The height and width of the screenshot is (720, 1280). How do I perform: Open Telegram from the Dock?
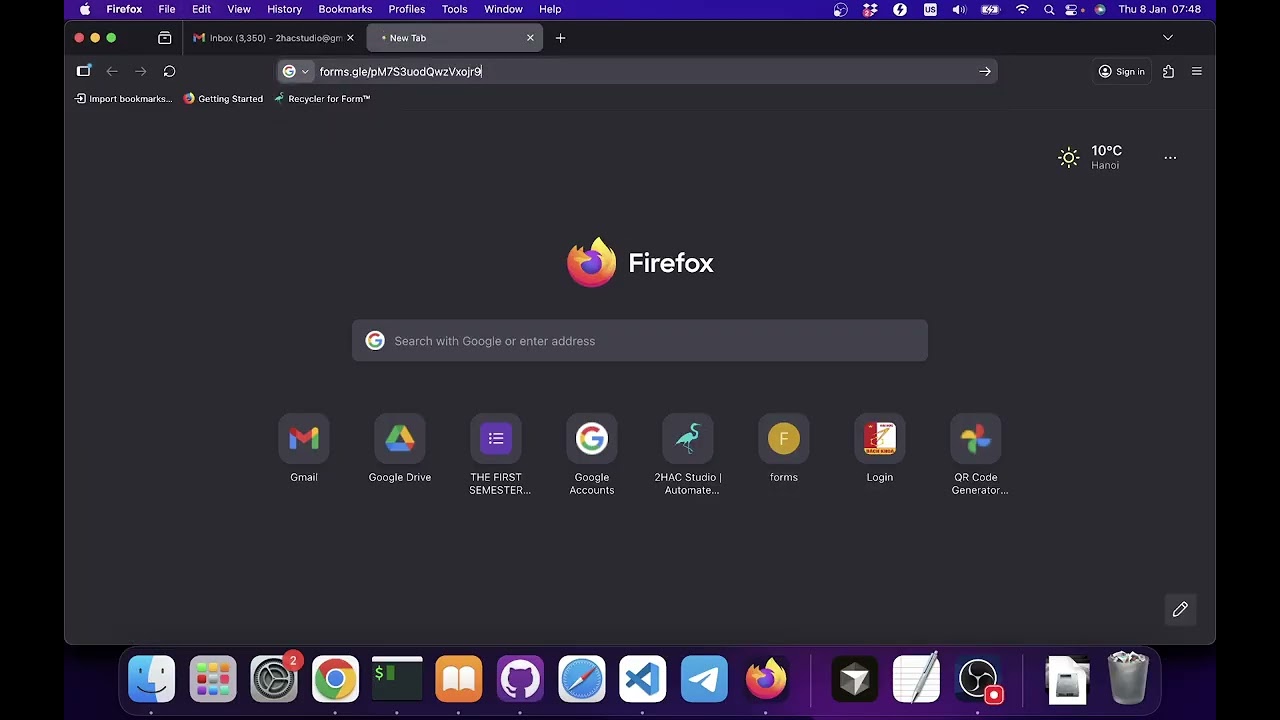click(704, 680)
